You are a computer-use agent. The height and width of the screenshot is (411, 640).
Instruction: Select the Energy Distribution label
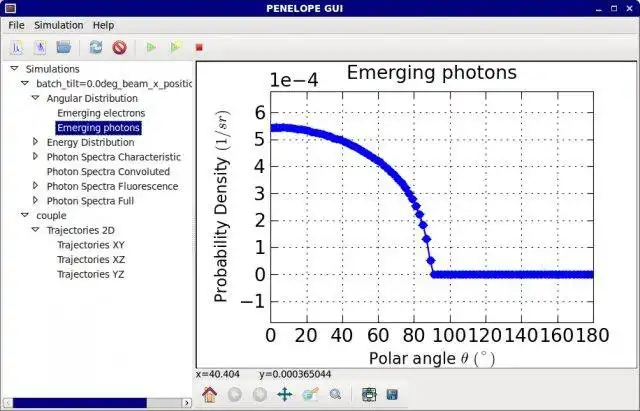90,142
